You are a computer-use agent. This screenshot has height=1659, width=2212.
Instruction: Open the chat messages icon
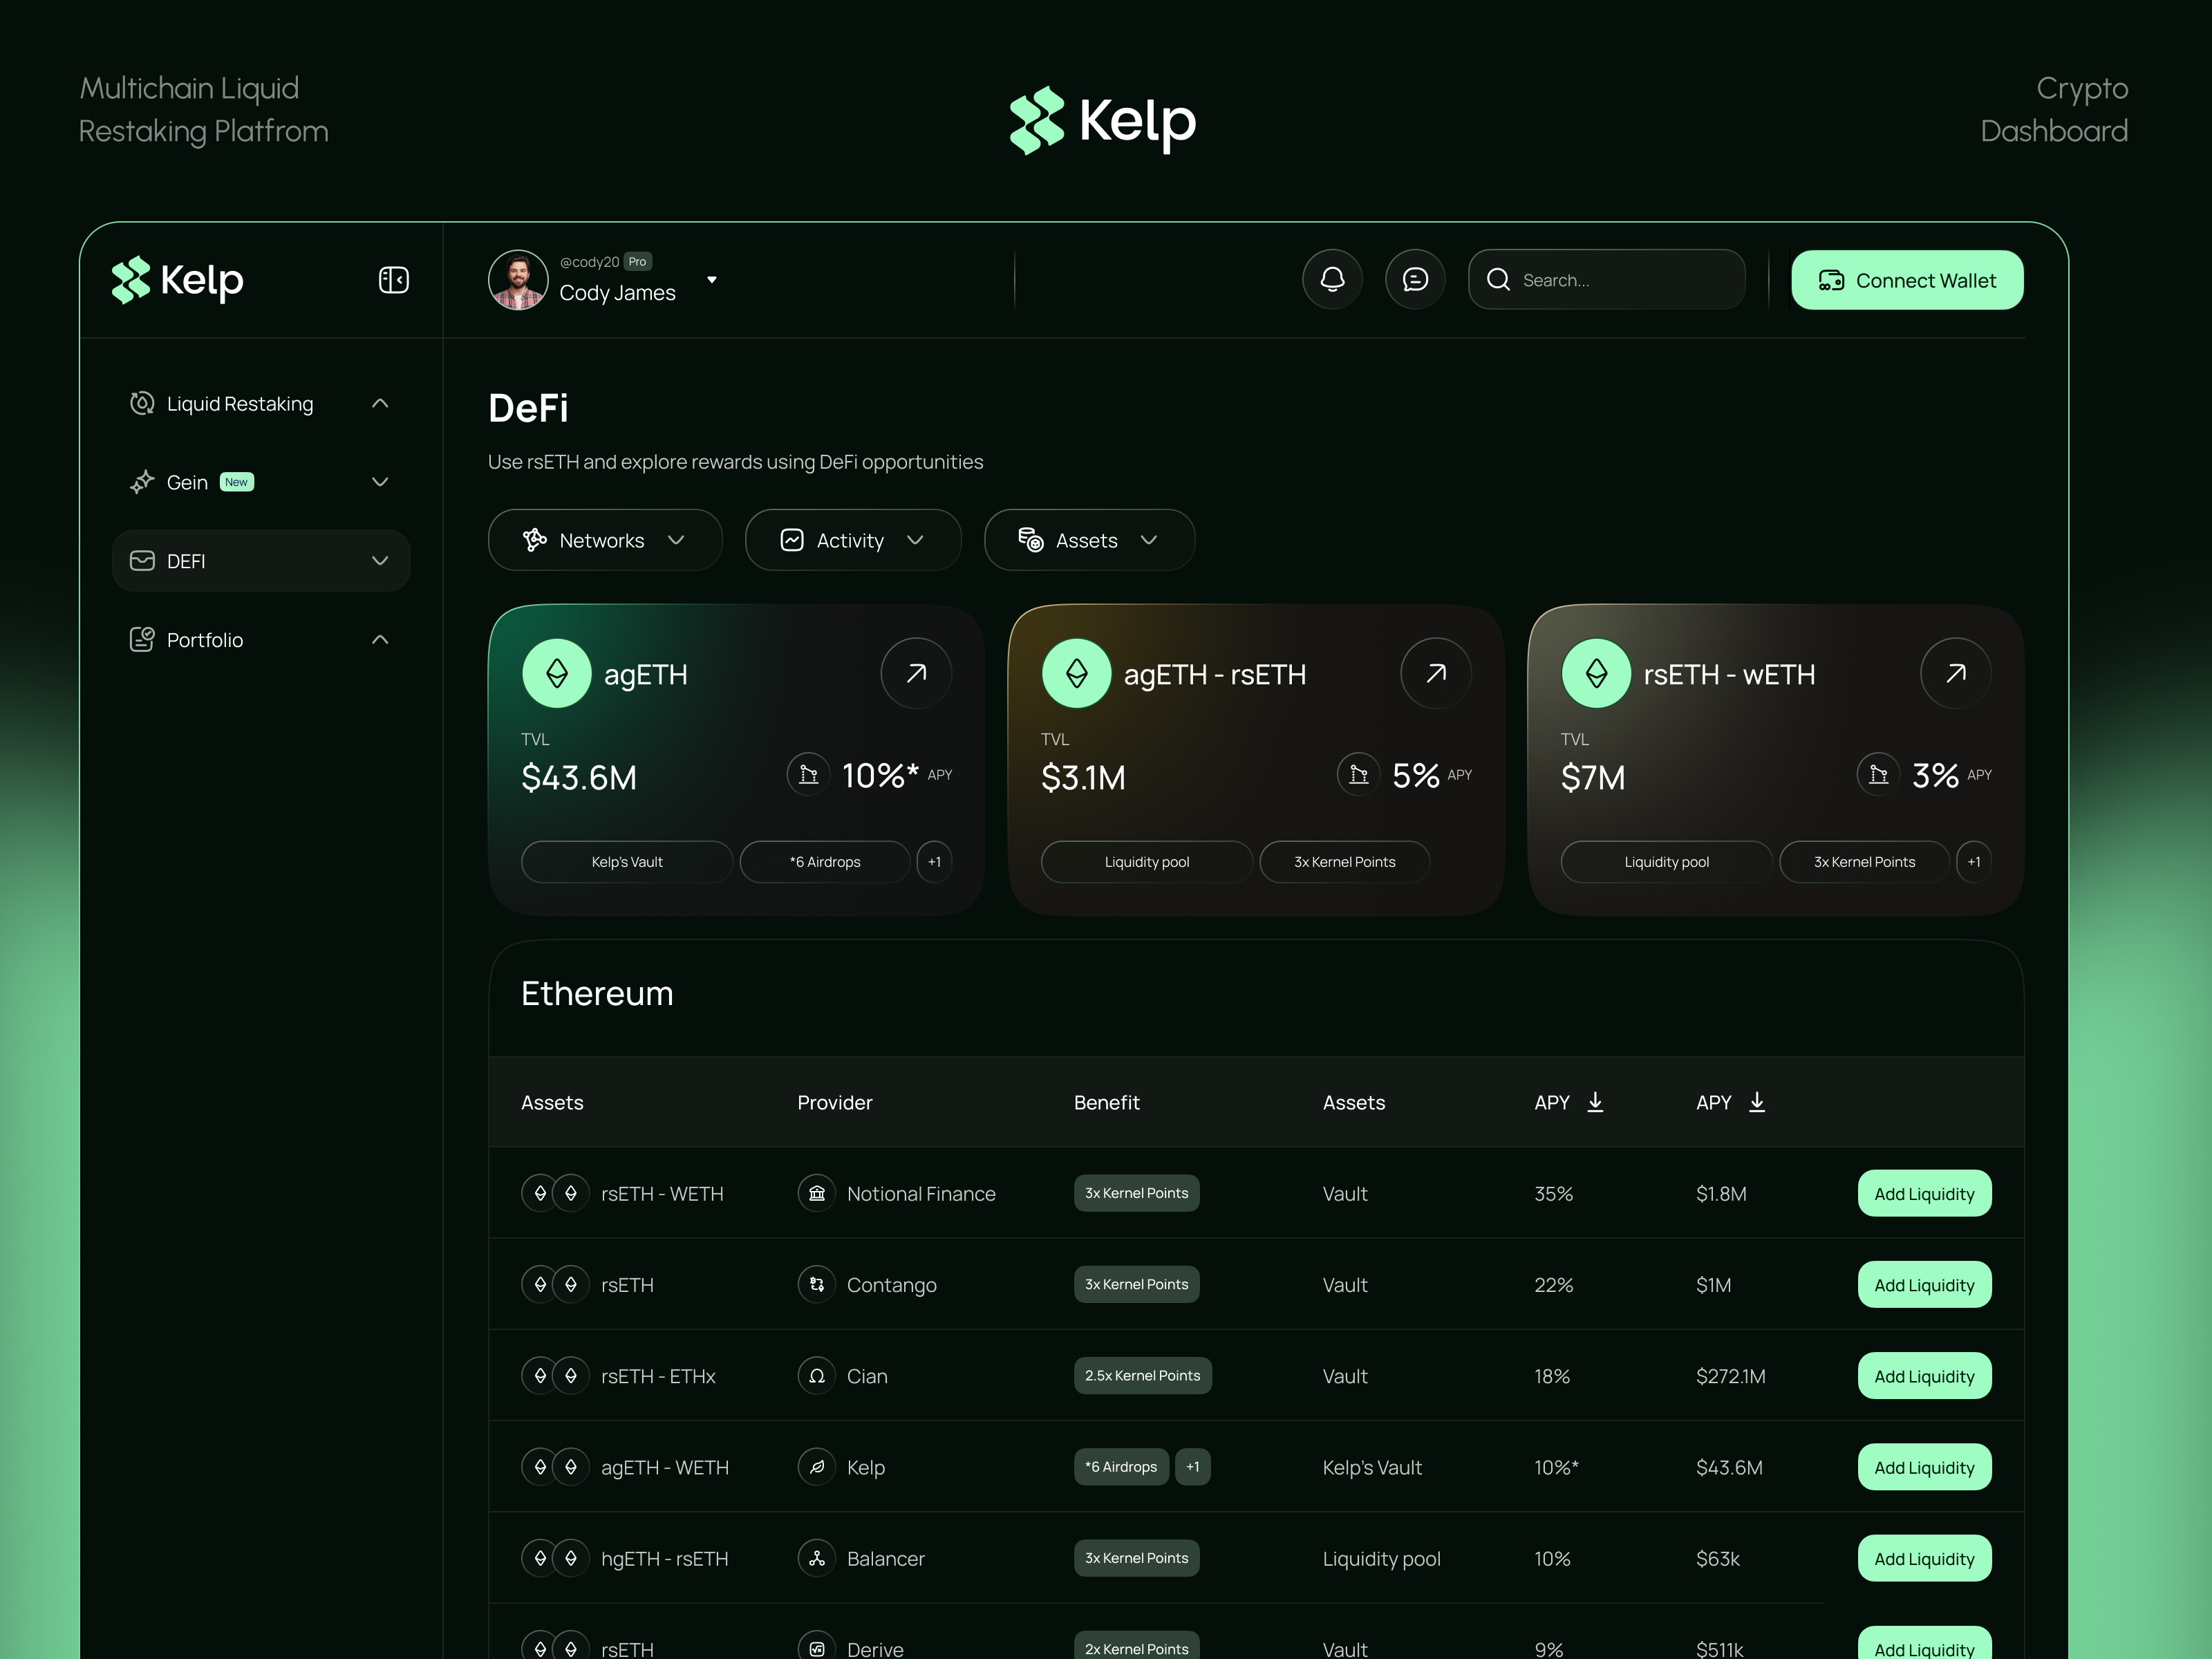1415,280
